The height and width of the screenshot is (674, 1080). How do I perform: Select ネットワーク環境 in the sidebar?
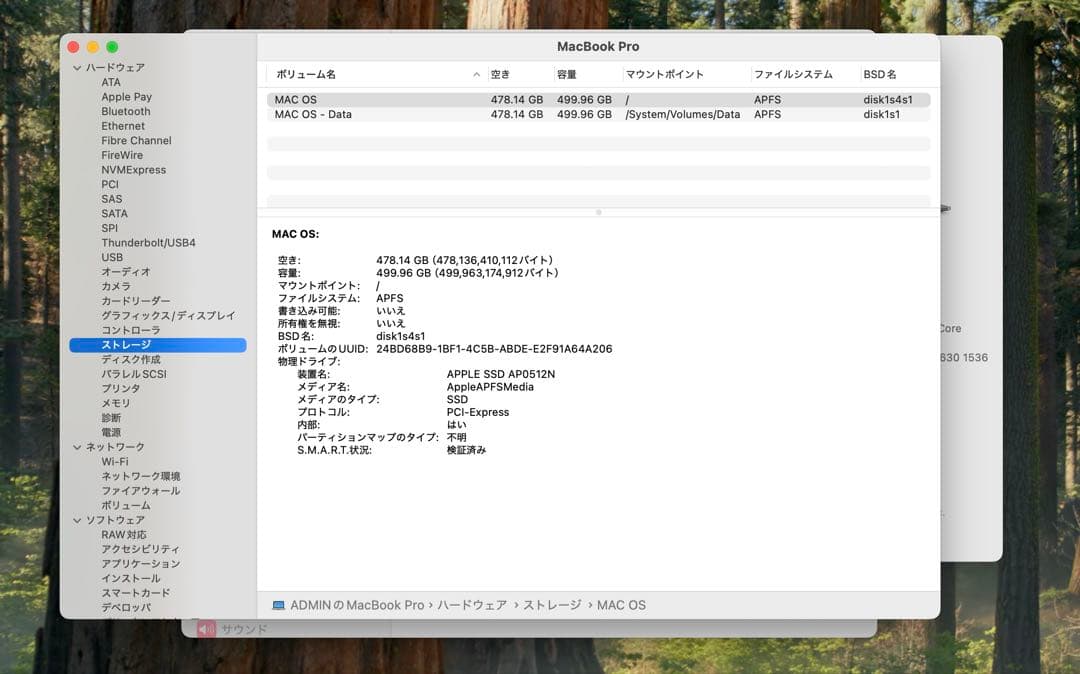[x=141, y=476]
